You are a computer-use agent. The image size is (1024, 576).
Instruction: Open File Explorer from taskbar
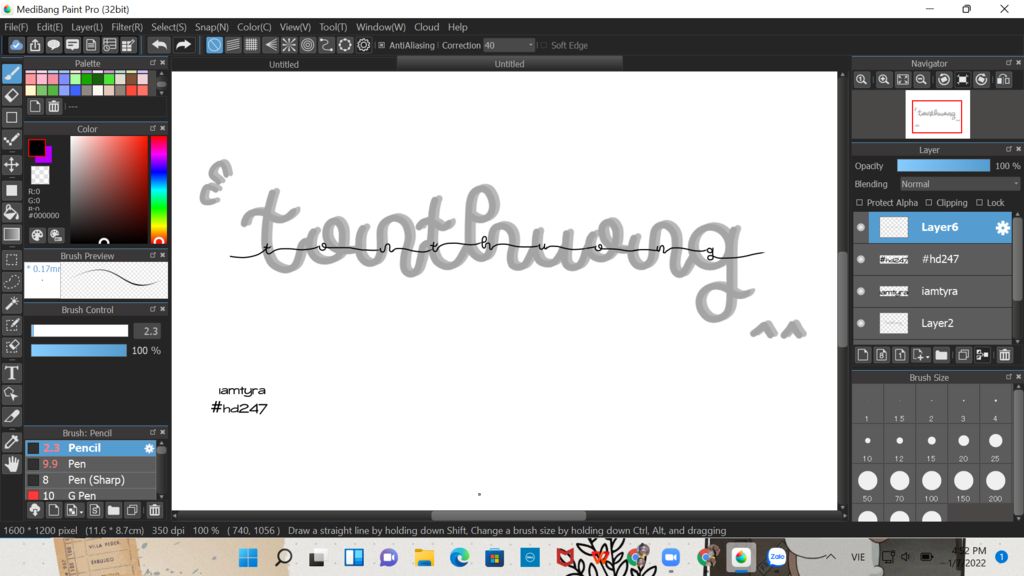424,558
